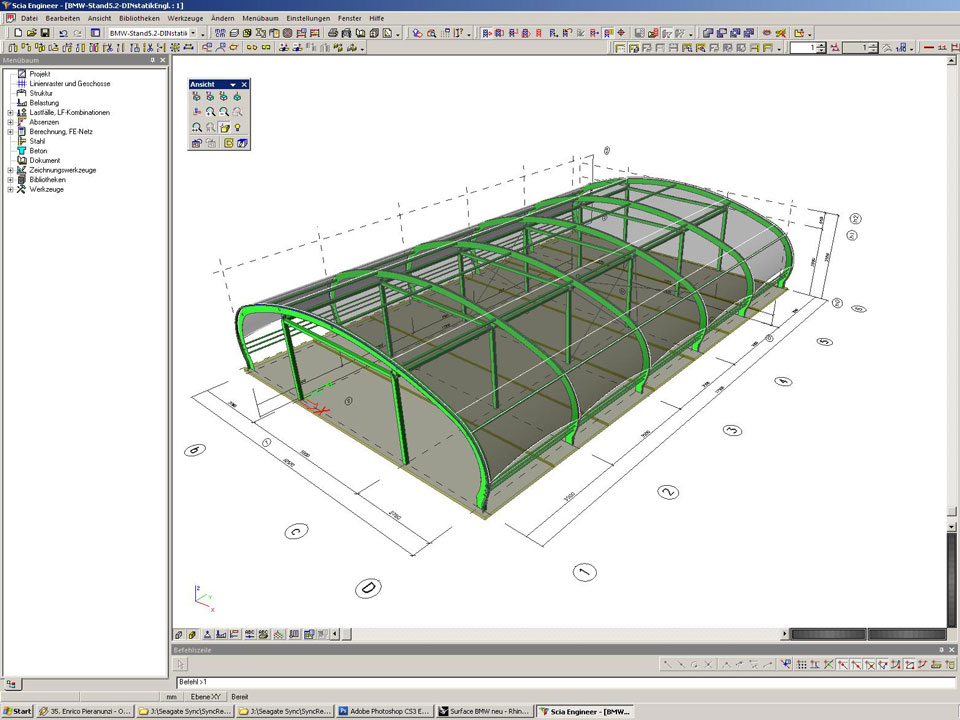960x720 pixels.
Task: Click the New file icon
Action: point(19,33)
